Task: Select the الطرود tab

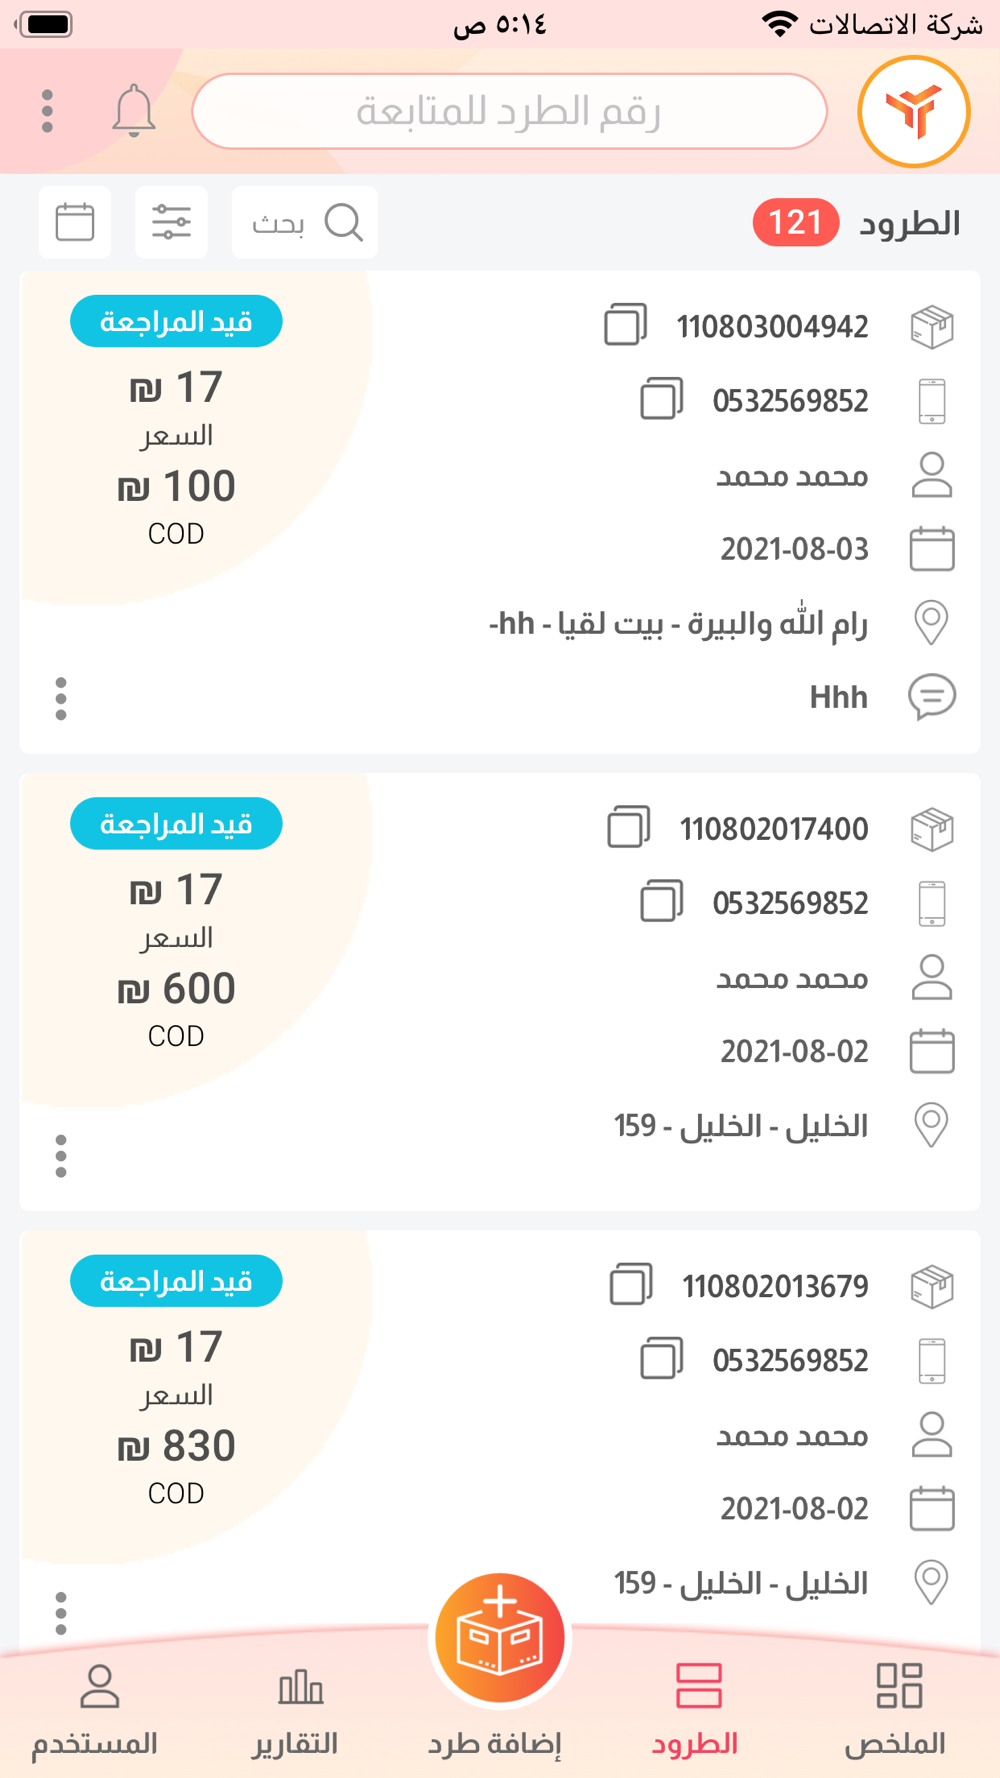Action: click(x=696, y=1710)
